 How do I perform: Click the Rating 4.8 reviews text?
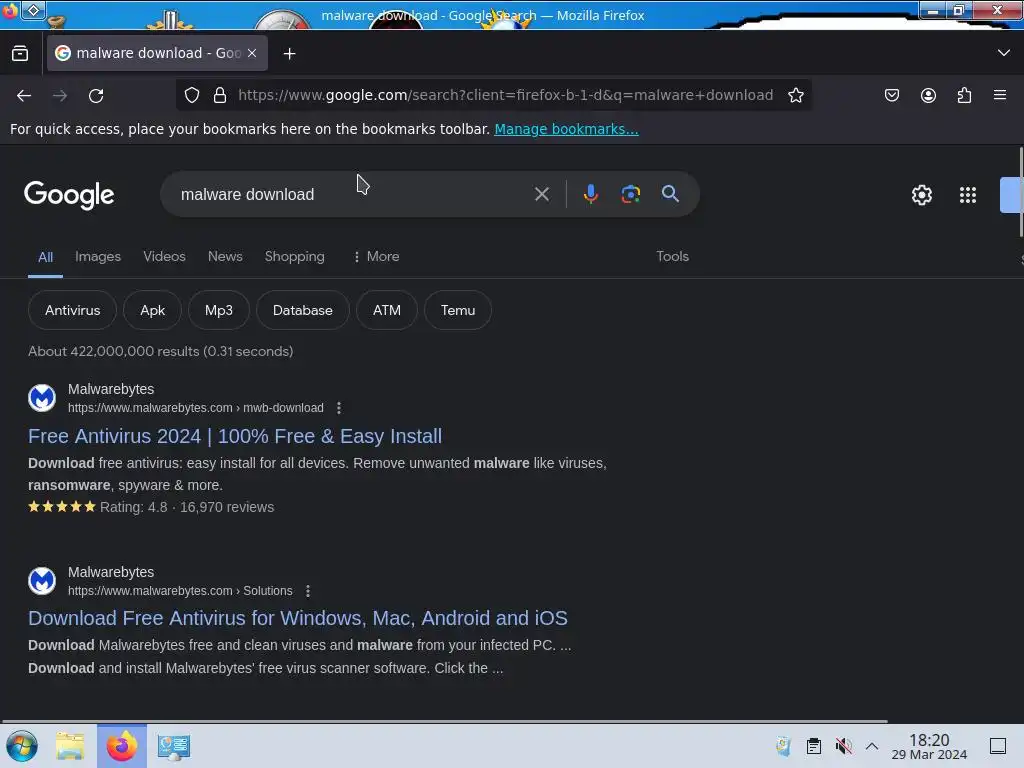coord(187,507)
